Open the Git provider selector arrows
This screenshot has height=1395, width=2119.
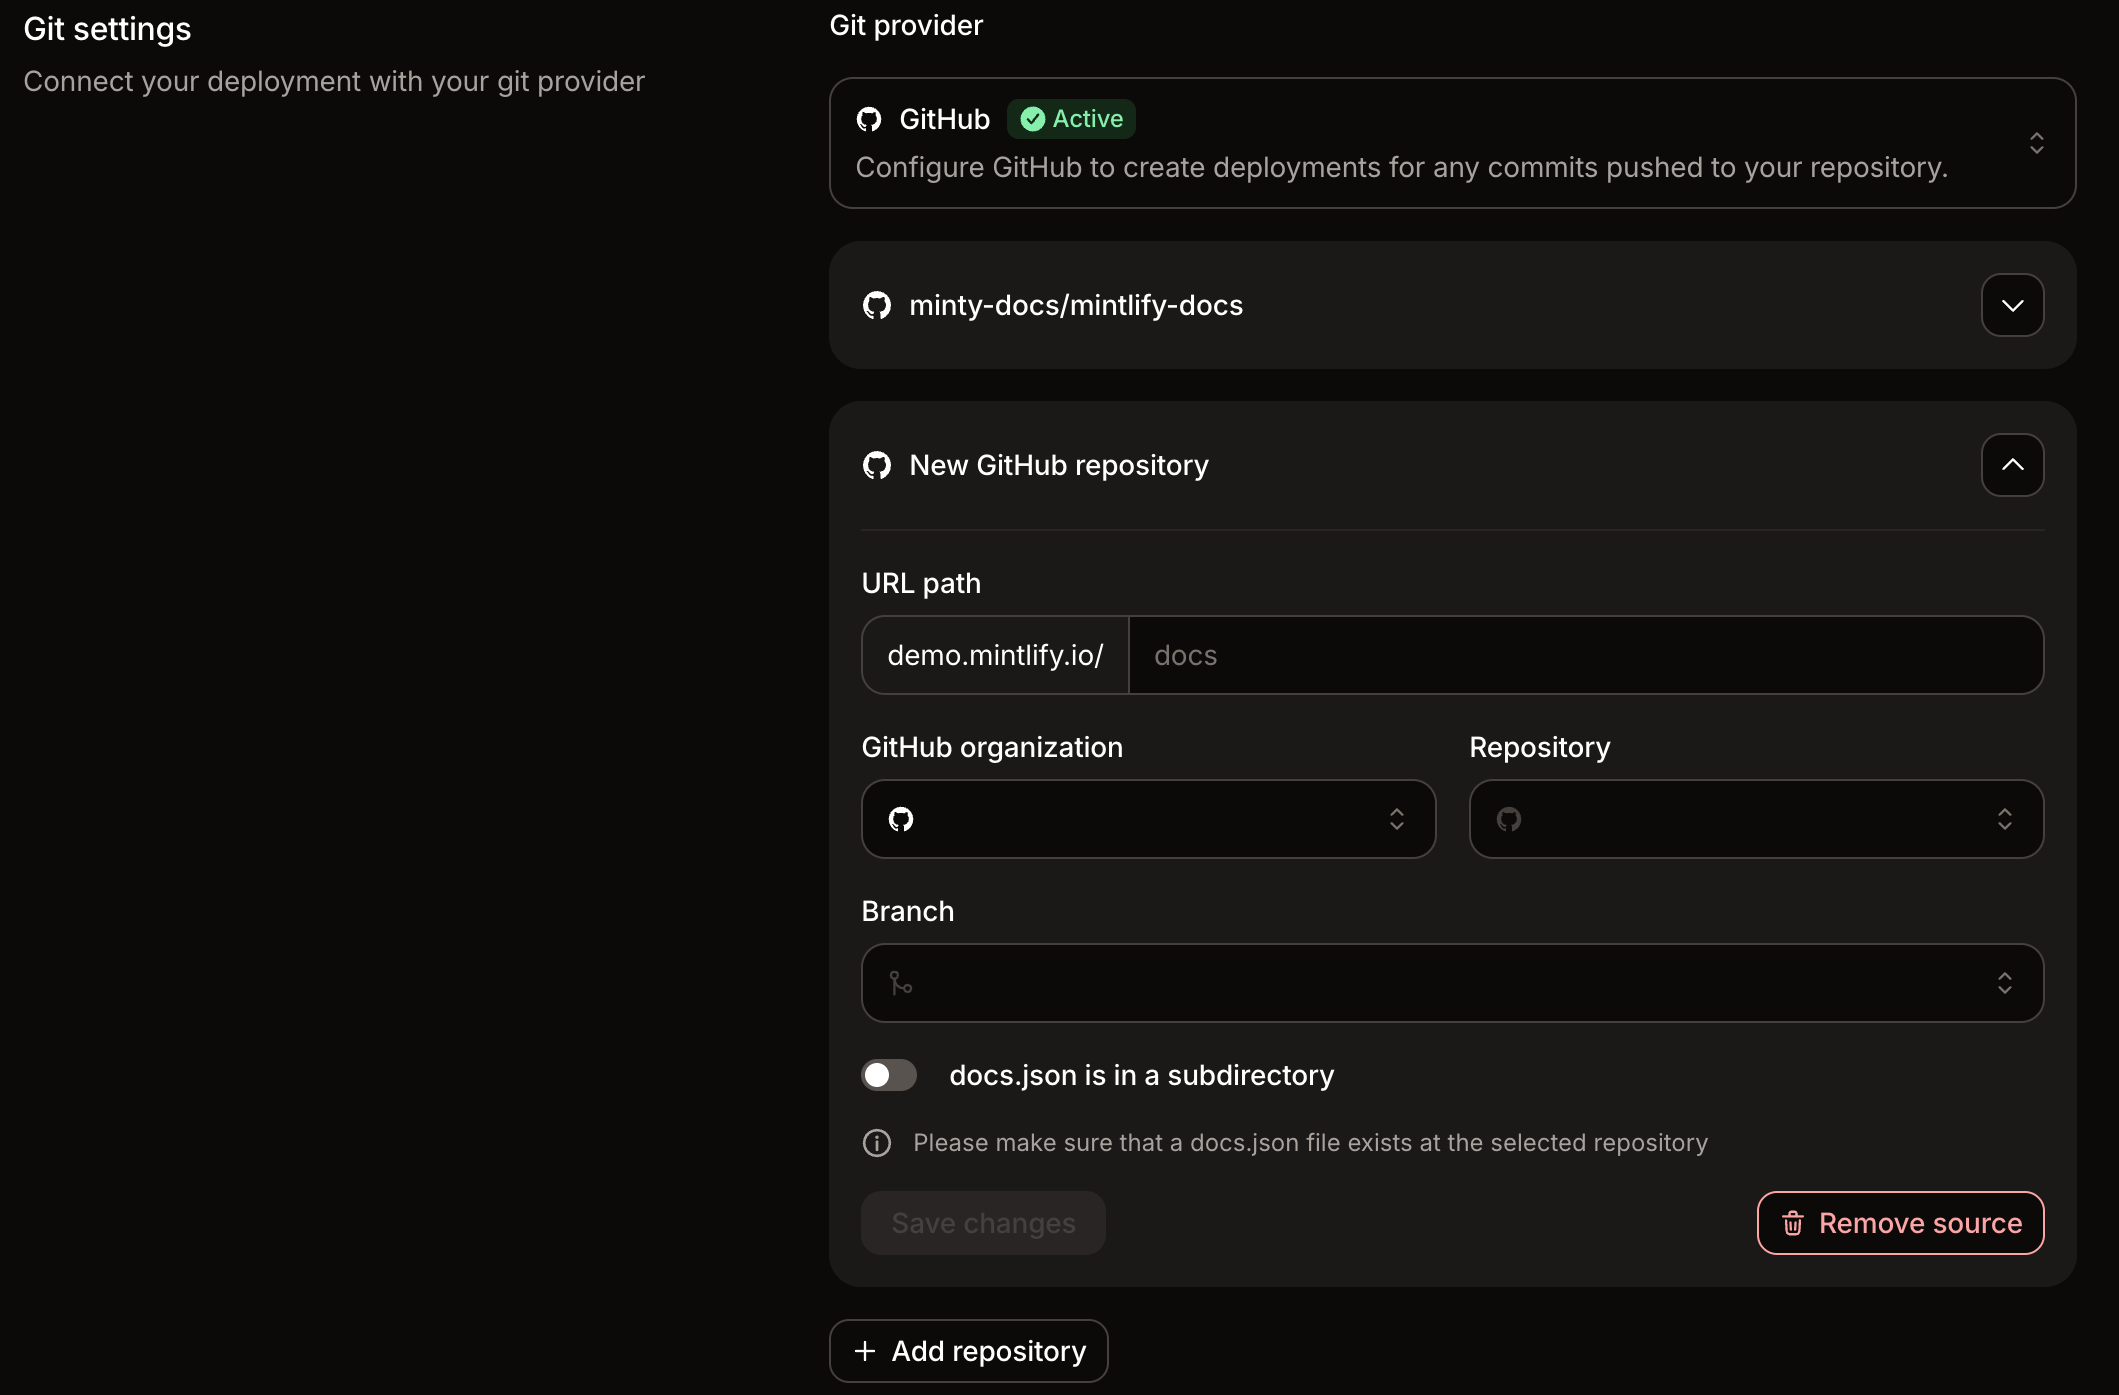tap(2036, 143)
